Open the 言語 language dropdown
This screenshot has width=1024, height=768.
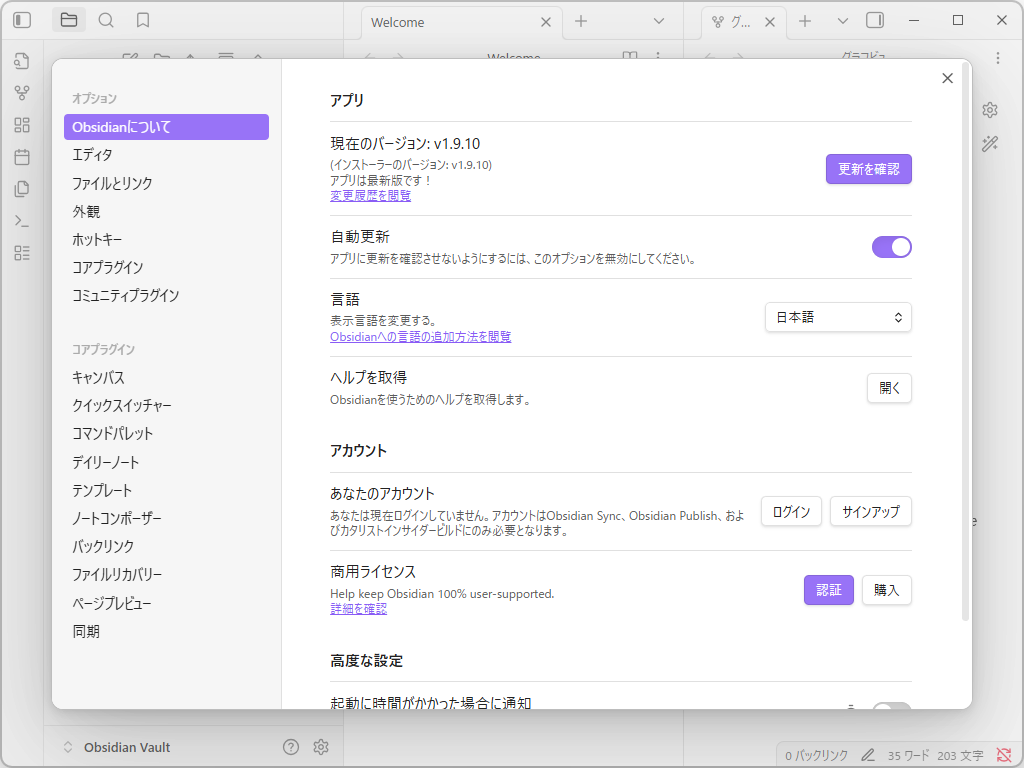click(x=838, y=317)
